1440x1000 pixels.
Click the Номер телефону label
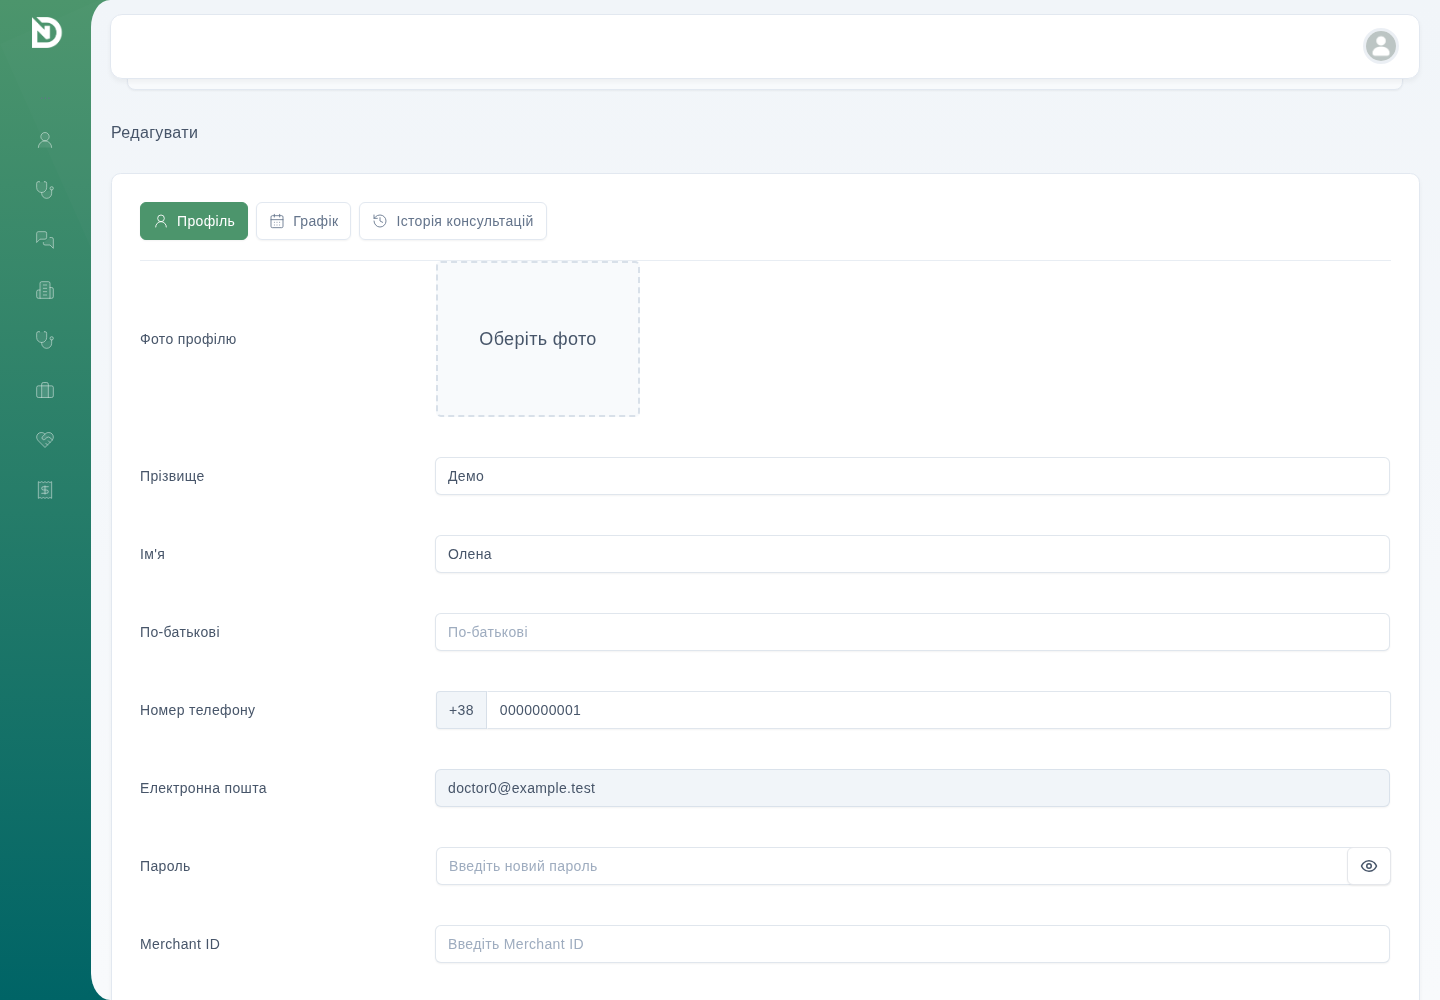tap(198, 710)
